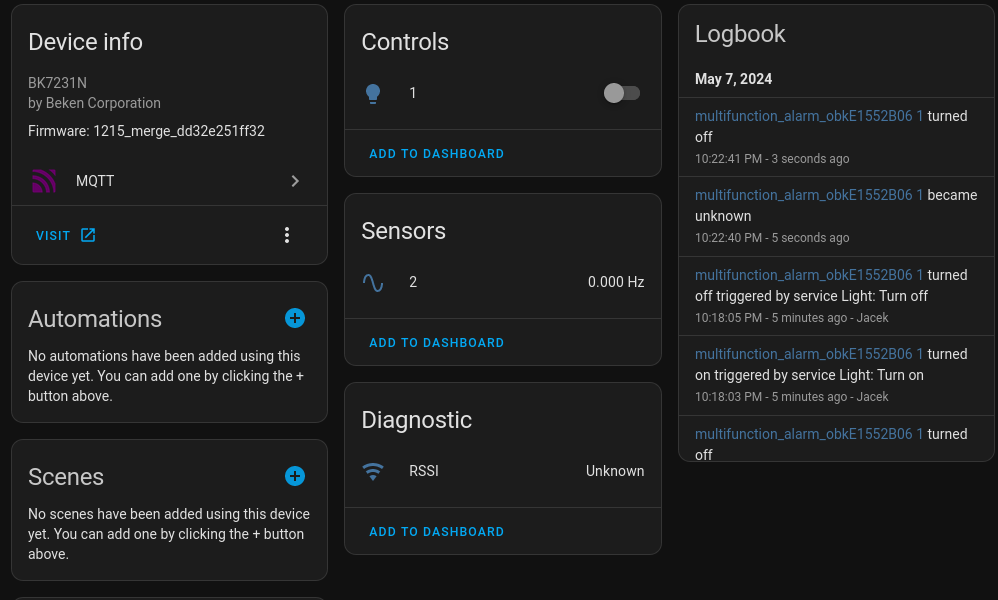Click the RSSI wifi signal icon

(373, 471)
